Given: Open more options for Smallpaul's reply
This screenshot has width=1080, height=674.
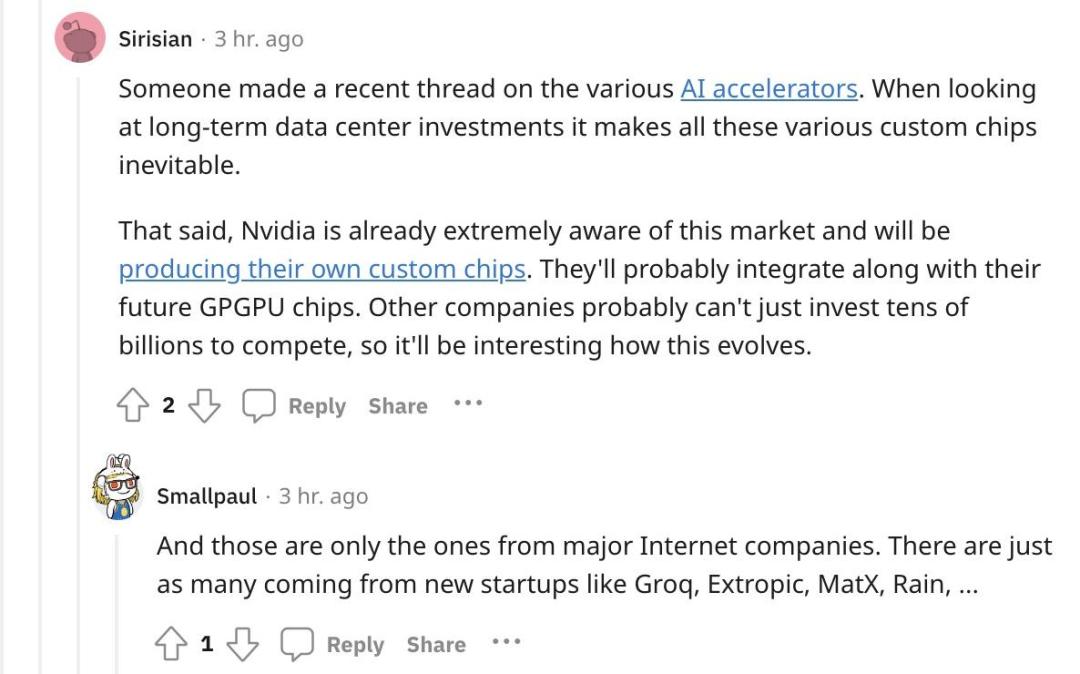Looking at the screenshot, I should pyautogui.click(x=506, y=643).
